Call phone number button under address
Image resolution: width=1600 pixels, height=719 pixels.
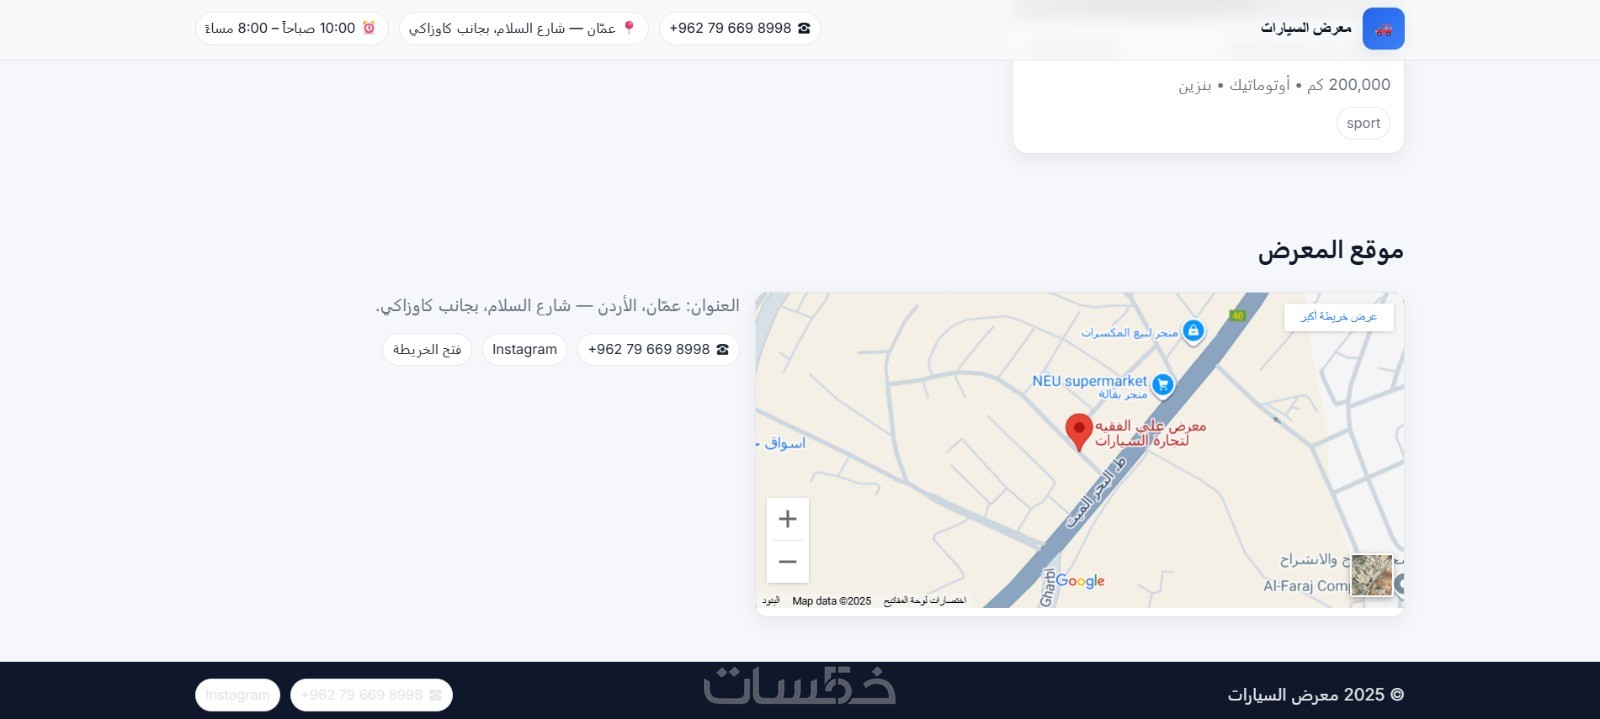coord(658,349)
